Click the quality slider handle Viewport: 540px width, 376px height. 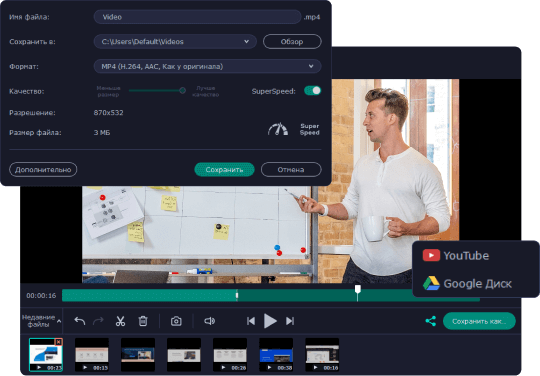[x=183, y=91]
